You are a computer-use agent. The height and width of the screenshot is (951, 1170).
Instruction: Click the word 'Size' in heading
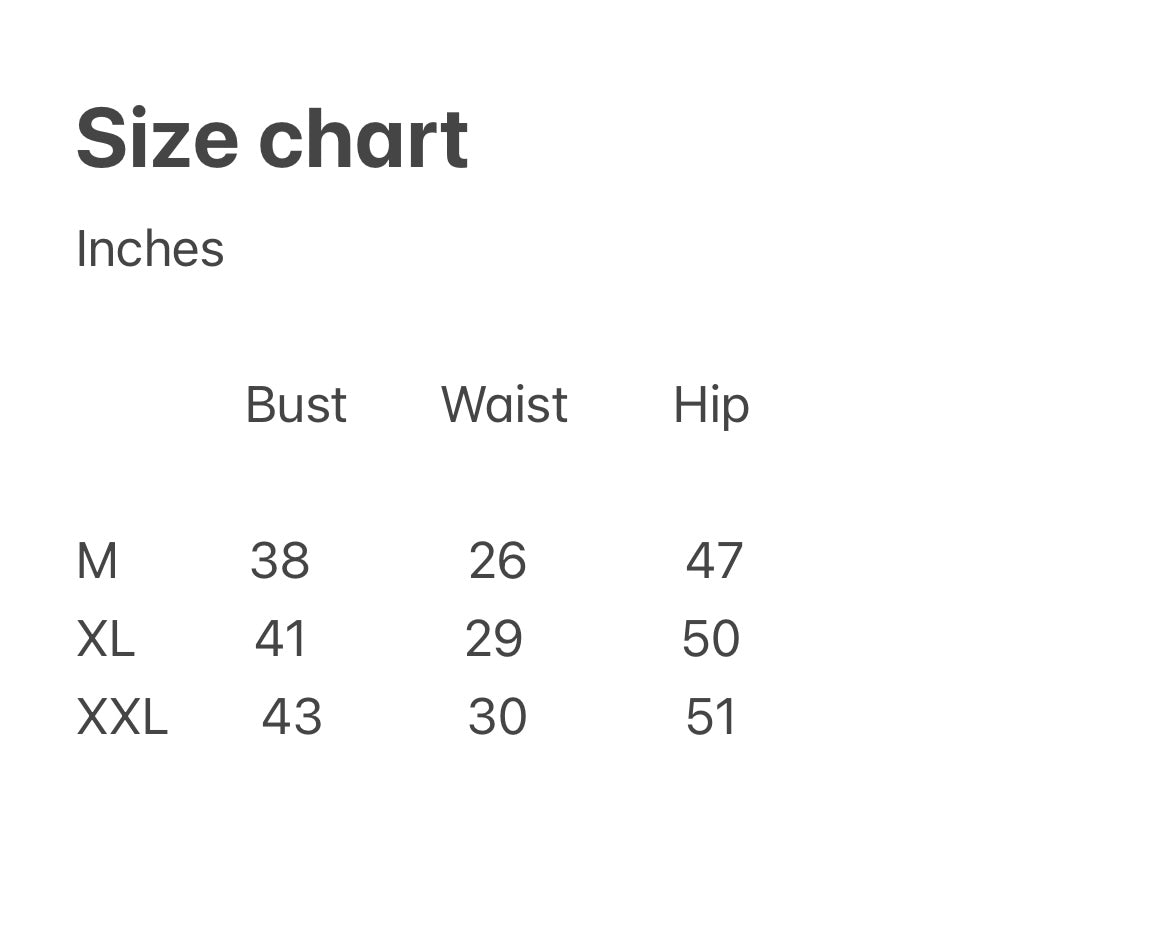pyautogui.click(x=157, y=139)
